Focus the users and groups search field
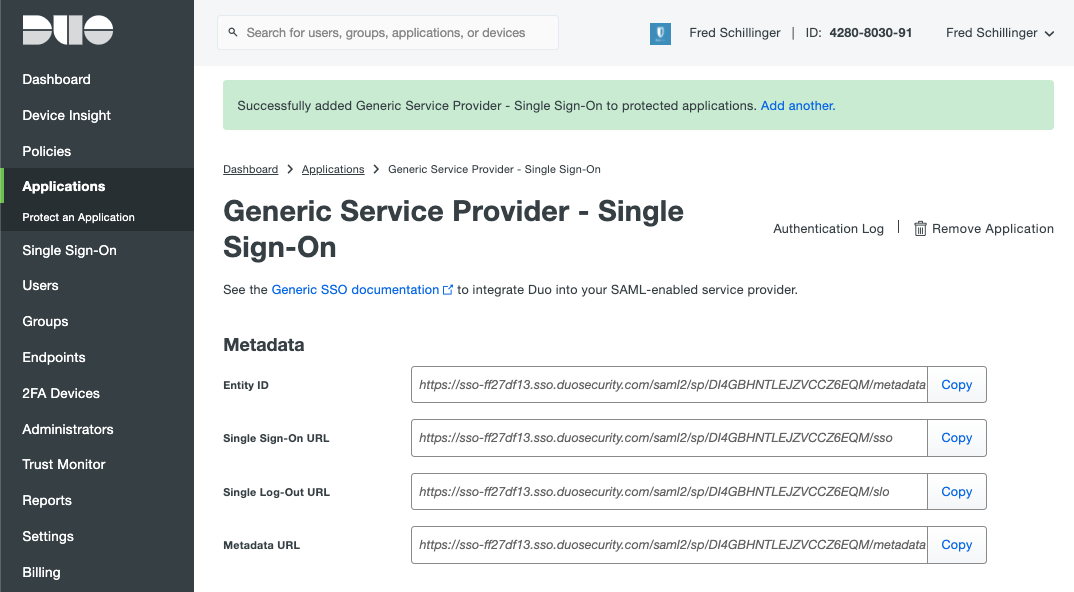 pos(388,32)
